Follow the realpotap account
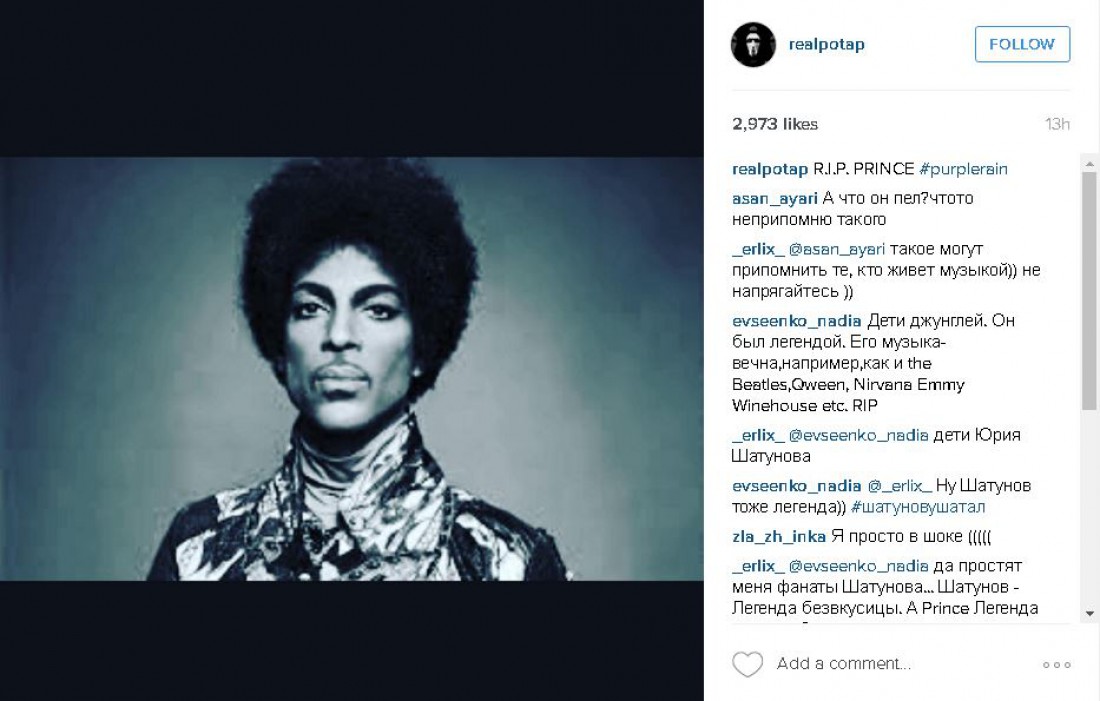This screenshot has height=701, width=1100. point(1022,44)
